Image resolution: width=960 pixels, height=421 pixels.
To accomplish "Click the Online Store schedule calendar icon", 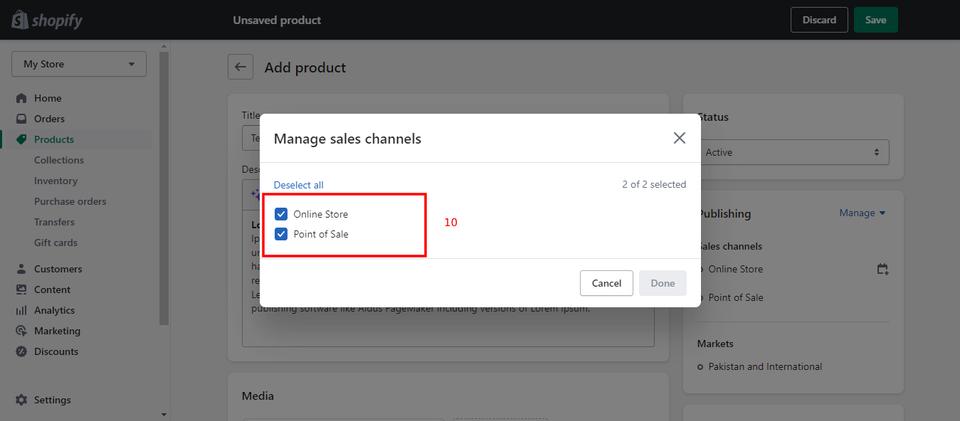I will [x=882, y=269].
